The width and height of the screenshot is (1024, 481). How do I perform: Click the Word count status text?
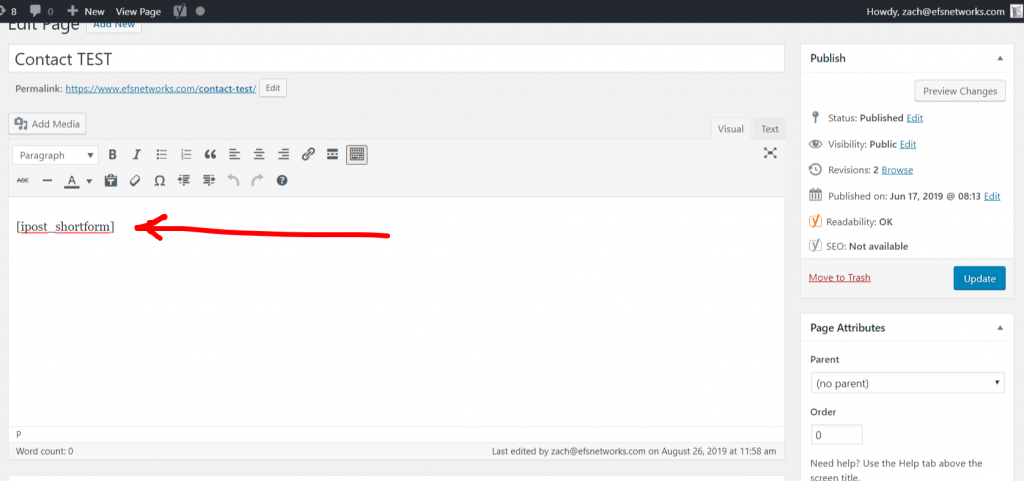click(x=44, y=451)
